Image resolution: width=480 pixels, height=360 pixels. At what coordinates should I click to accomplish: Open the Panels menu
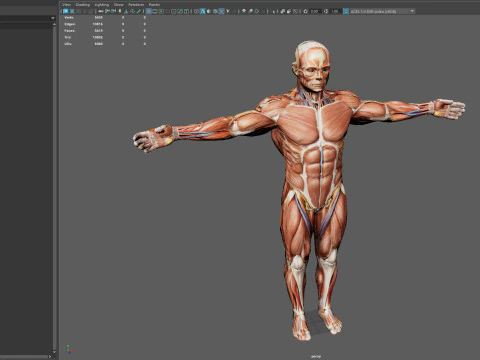pyautogui.click(x=154, y=5)
